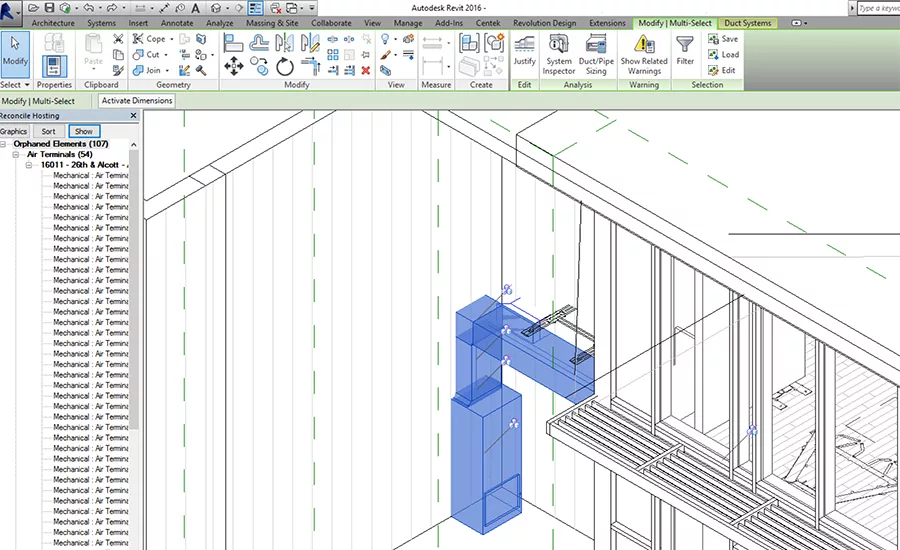
Task: Open the Massing & Site tab
Action: pos(272,23)
